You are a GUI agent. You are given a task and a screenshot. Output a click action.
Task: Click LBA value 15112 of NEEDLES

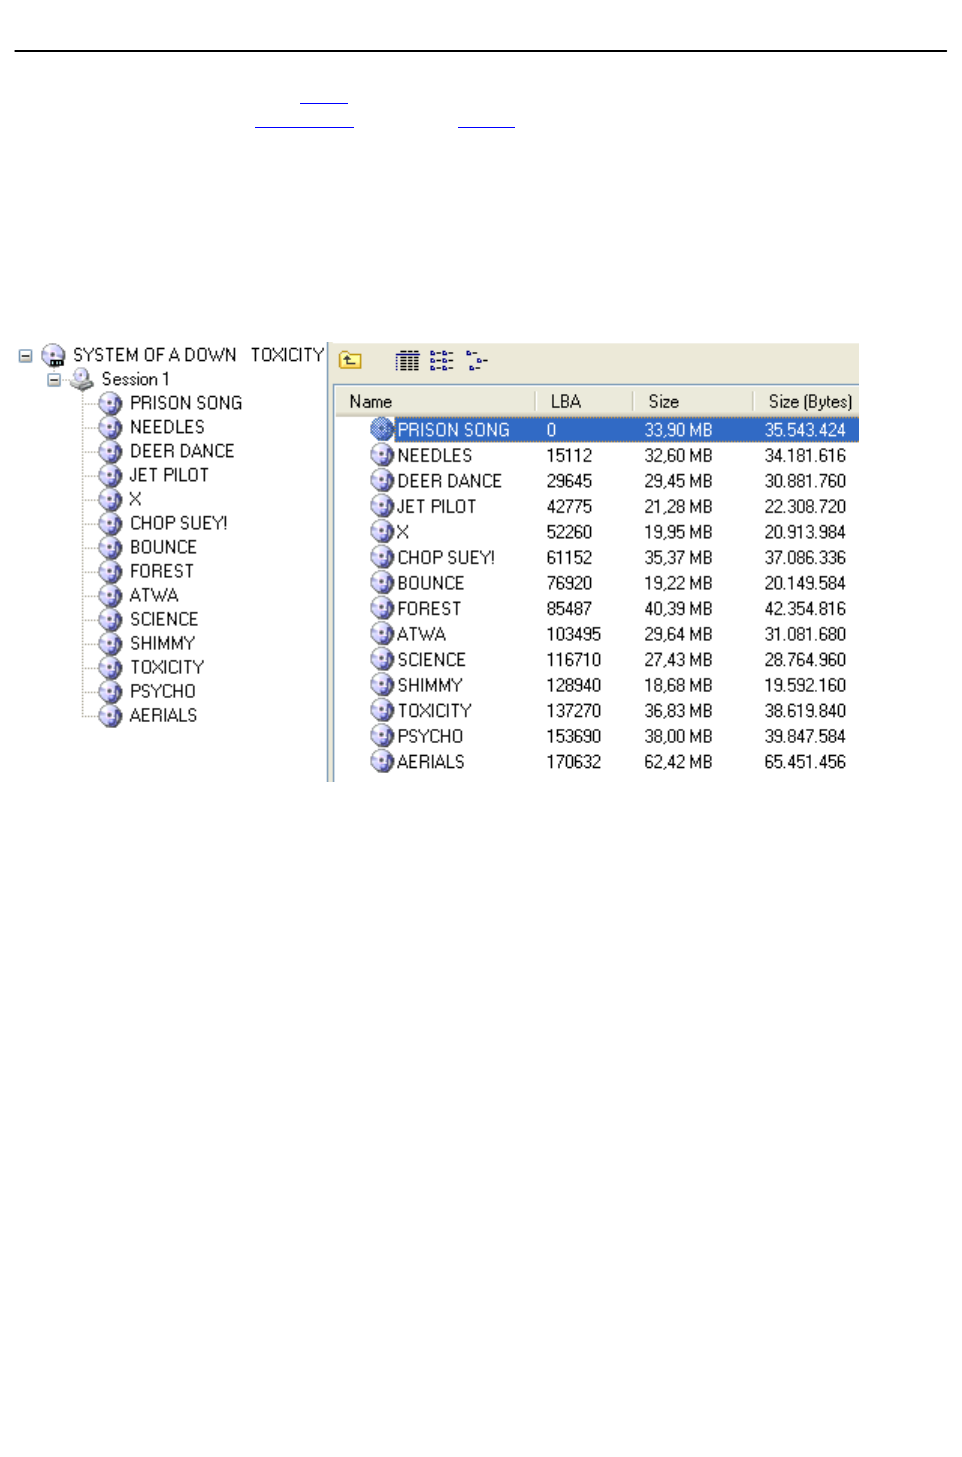569,455
